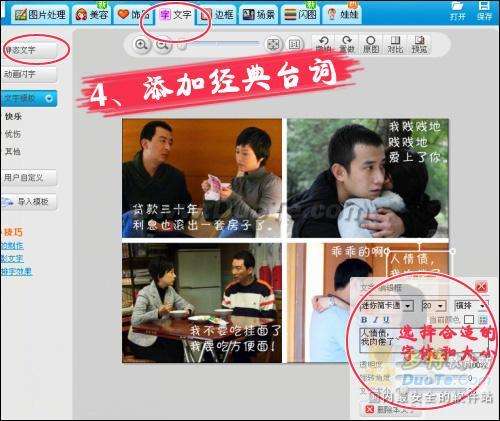Toggle underline U in text editor
The height and width of the screenshot is (421, 500).
pos(386,320)
